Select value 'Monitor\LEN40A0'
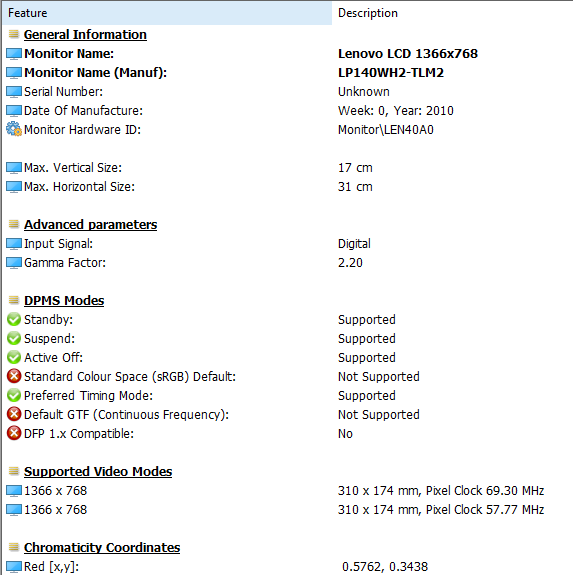573x575 pixels. click(386, 130)
